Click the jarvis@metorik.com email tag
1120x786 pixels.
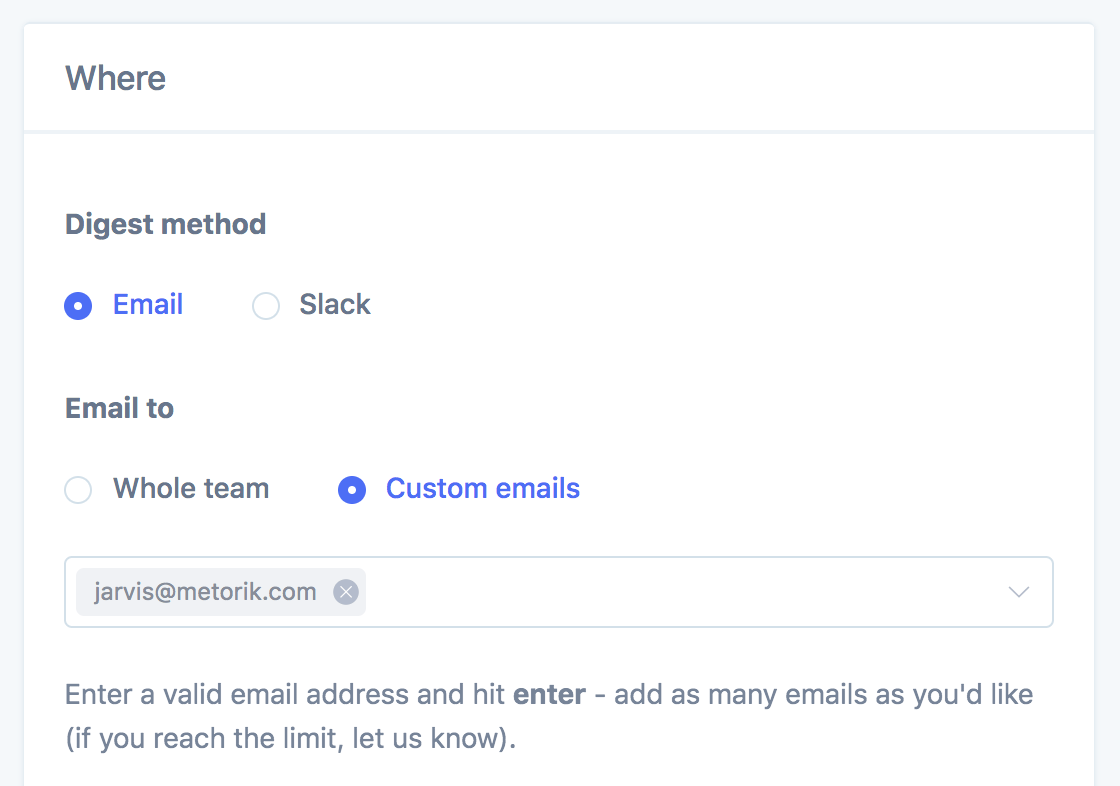point(205,592)
